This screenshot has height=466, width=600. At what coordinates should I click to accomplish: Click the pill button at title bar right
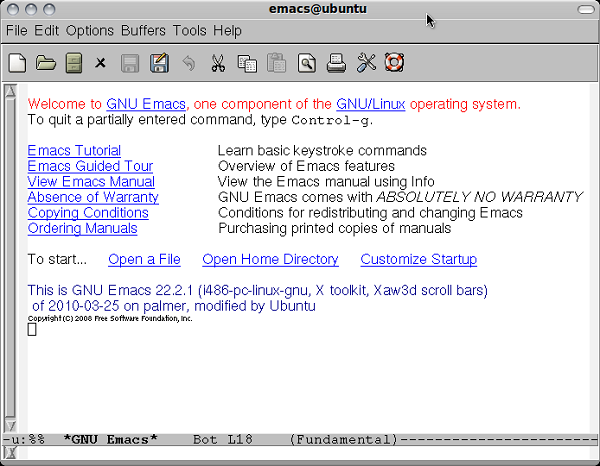[585, 10]
